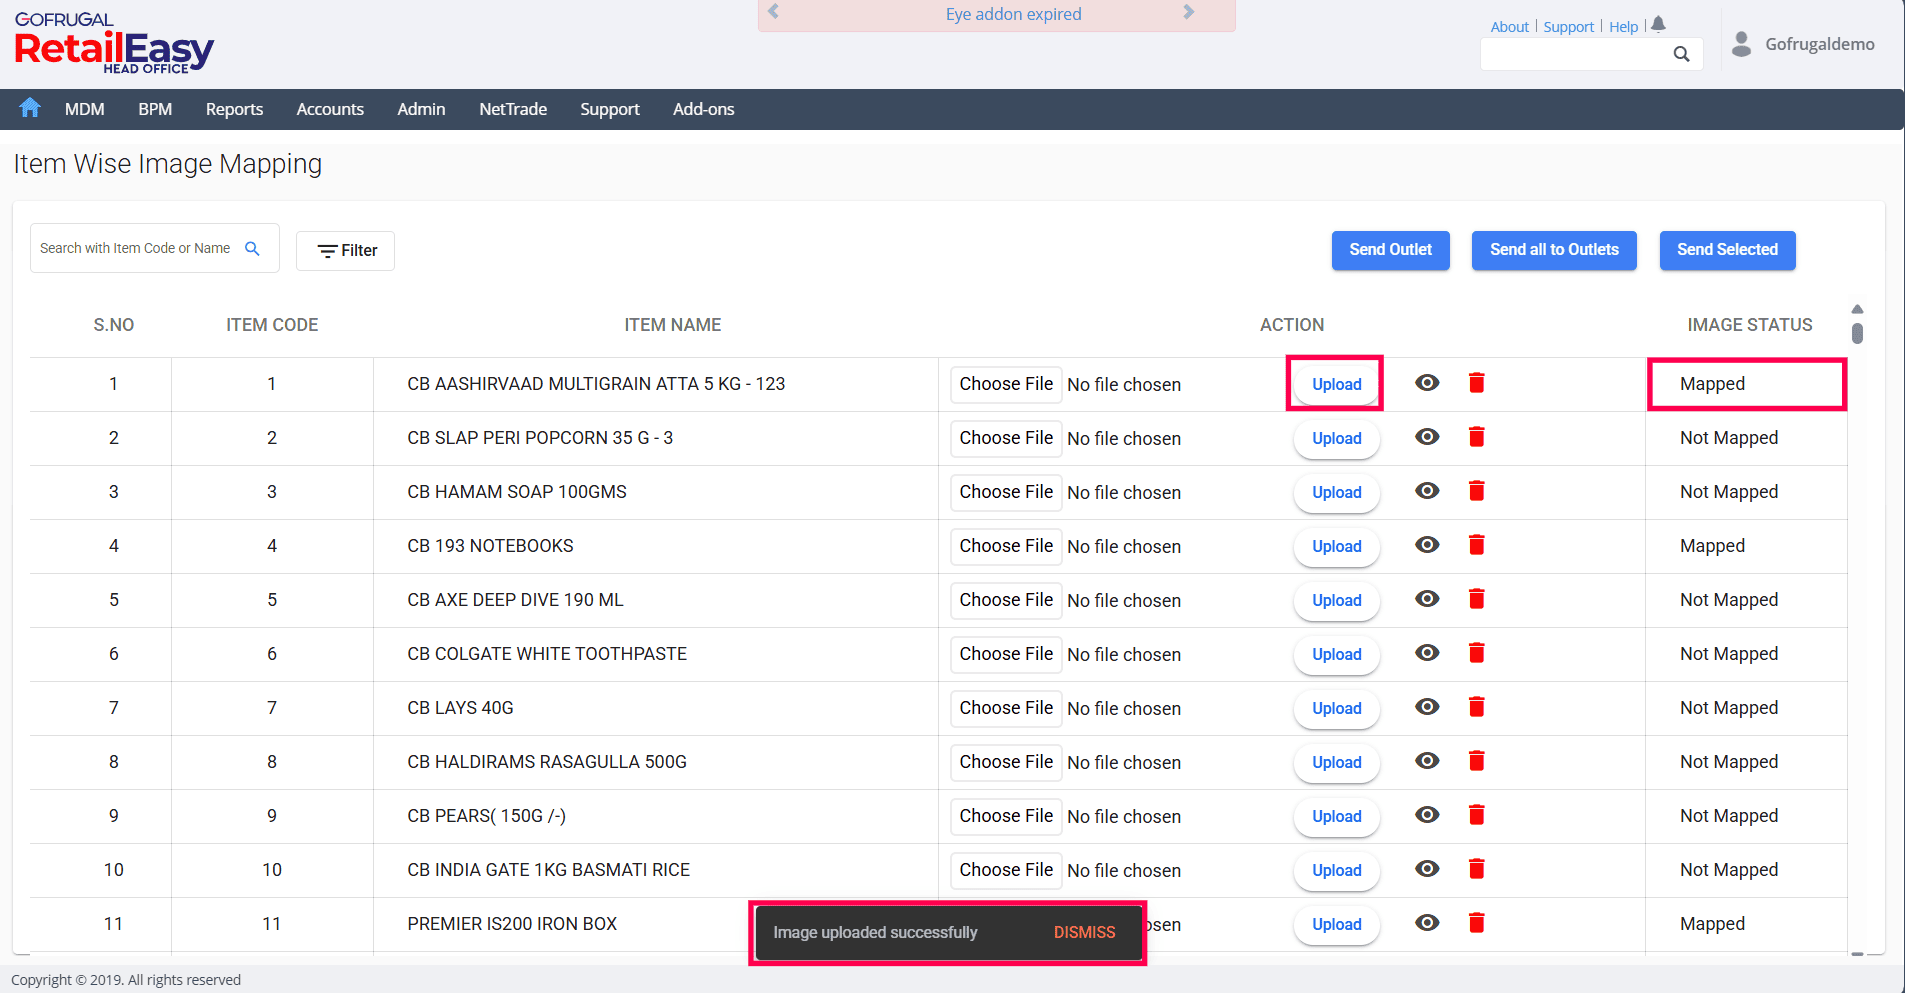Screen dimensions: 1905x993
Task: Open the Filter options
Action: tap(346, 251)
